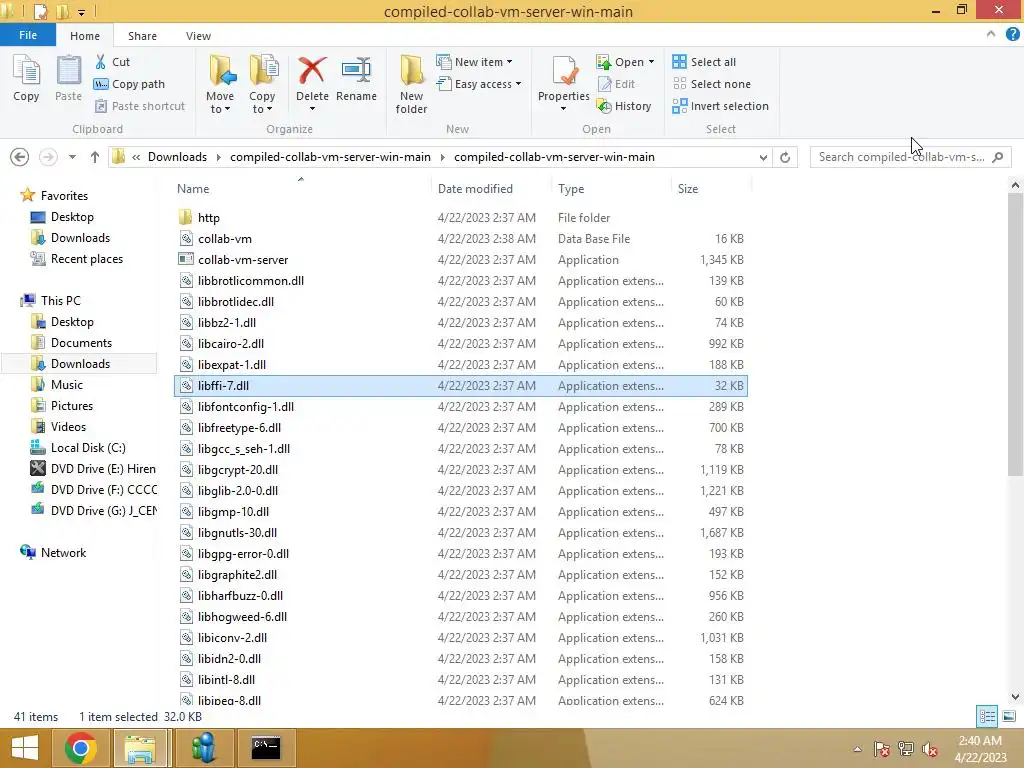
Task: Click the Cut scissors icon
Action: click(x=101, y=62)
